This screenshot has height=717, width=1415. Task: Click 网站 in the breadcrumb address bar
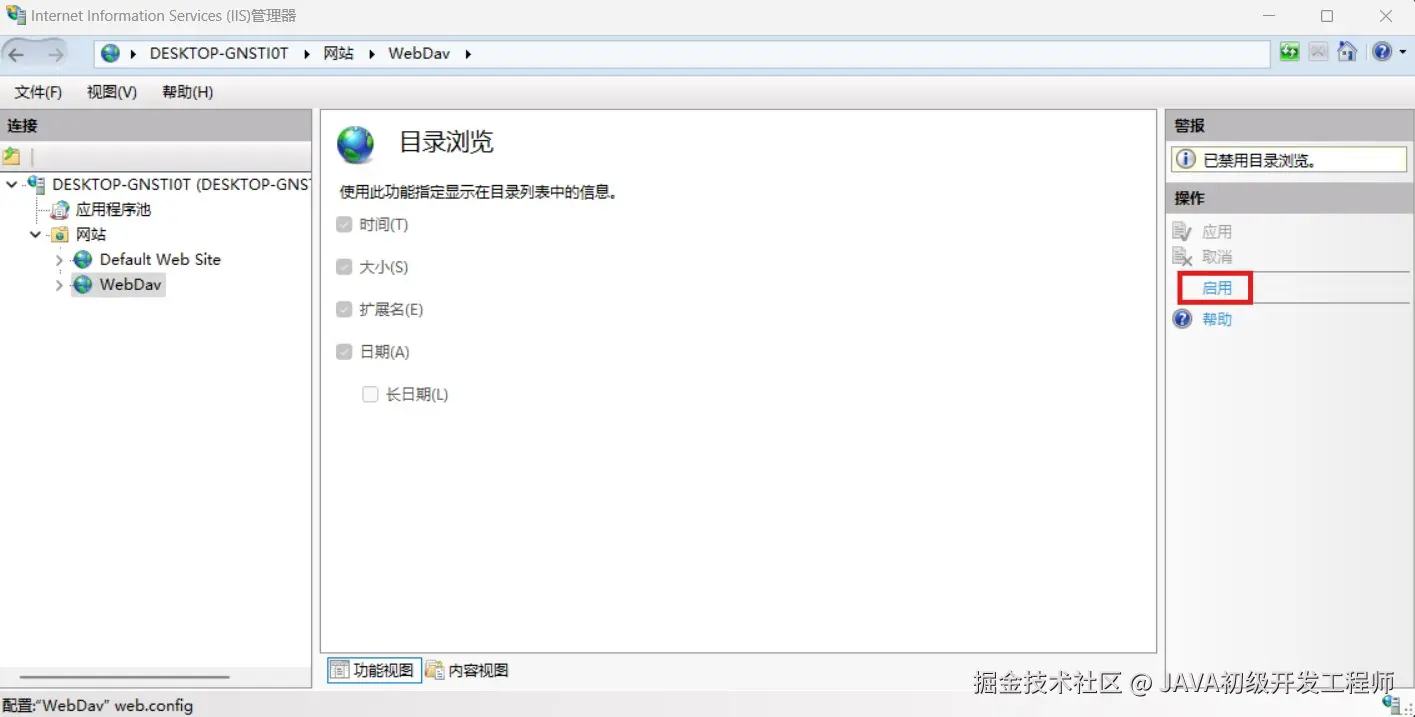[338, 52]
